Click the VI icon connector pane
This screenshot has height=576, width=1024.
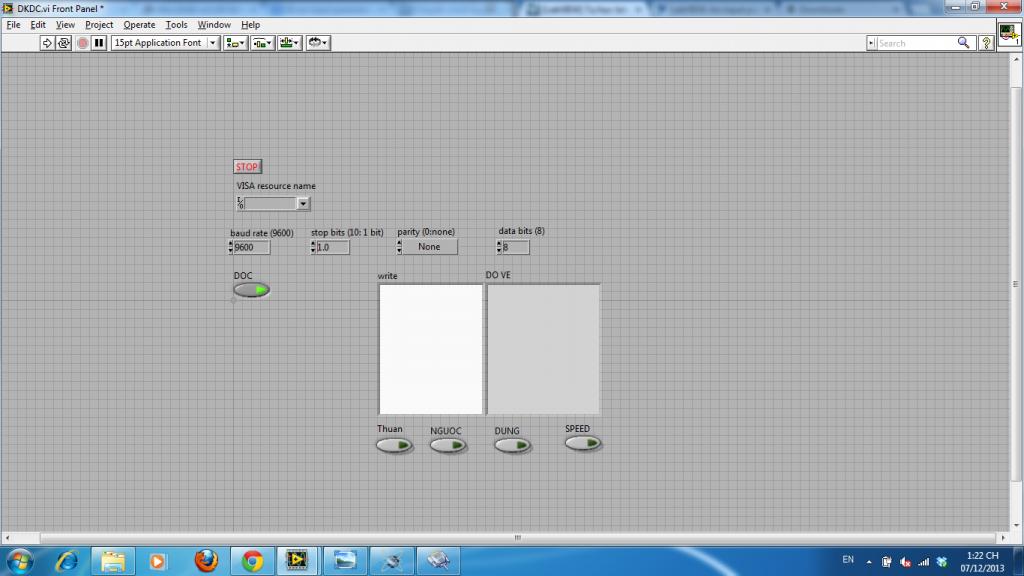pyautogui.click(x=1009, y=34)
